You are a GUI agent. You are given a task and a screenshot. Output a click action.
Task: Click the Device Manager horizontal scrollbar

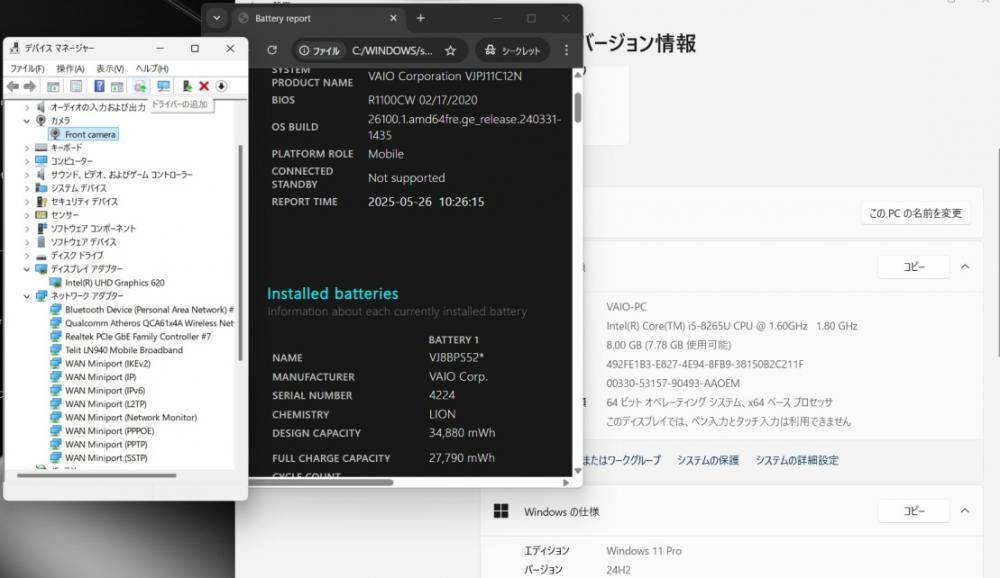tap(96, 475)
